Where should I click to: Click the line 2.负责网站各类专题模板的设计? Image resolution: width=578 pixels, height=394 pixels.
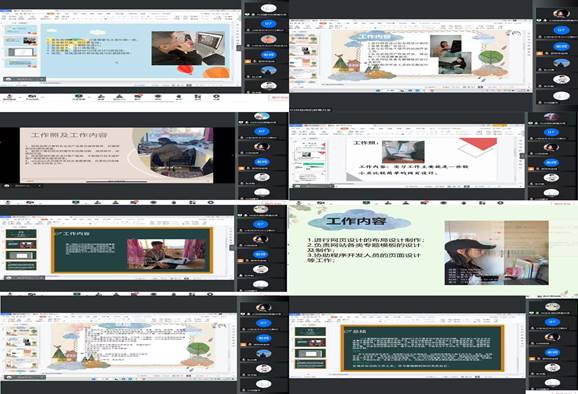[x=364, y=245]
